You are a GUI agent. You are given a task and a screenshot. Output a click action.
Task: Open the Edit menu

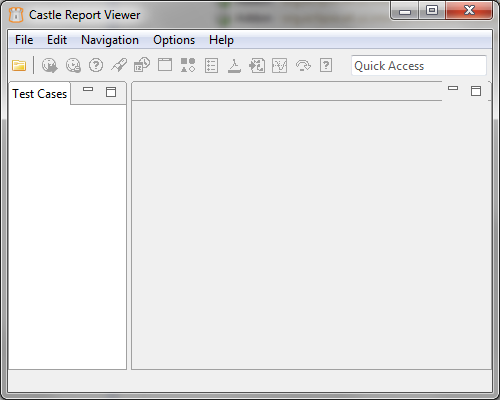[57, 40]
